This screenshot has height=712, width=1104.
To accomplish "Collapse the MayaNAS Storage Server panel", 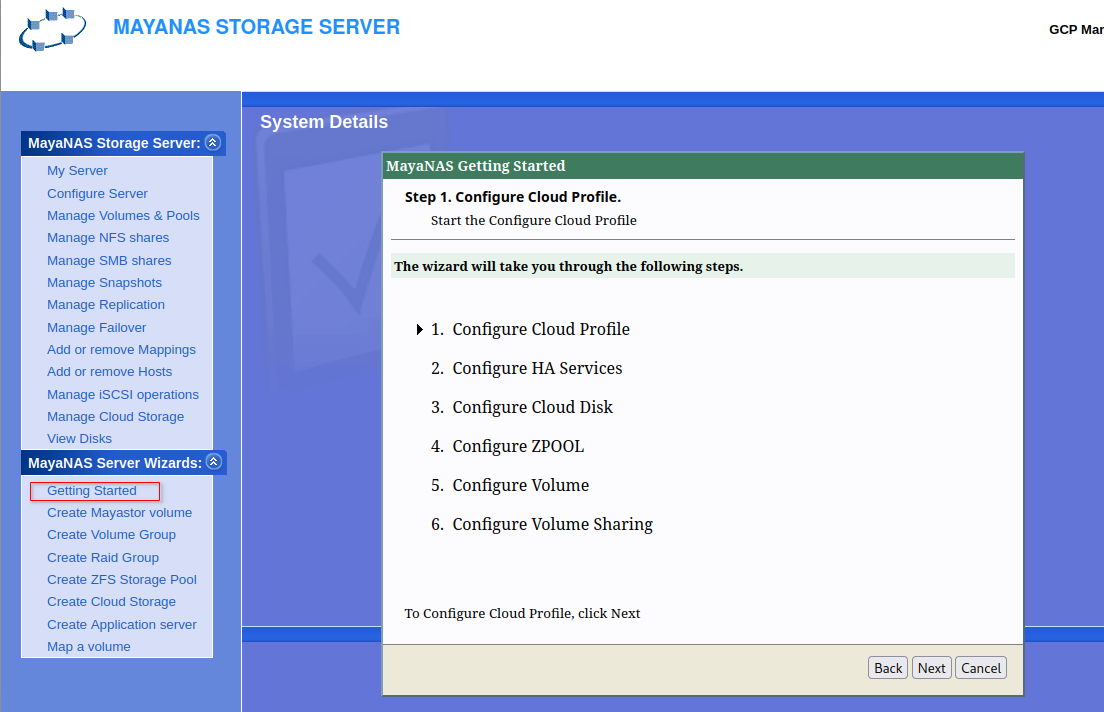I will [212, 143].
